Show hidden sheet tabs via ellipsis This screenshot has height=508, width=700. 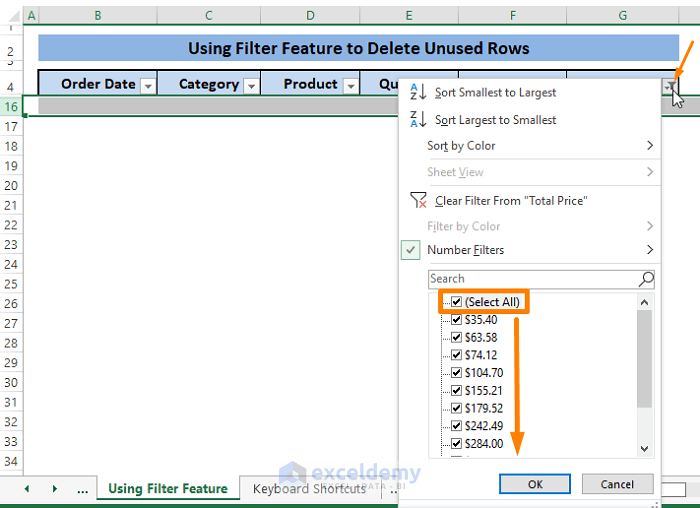tap(83, 490)
